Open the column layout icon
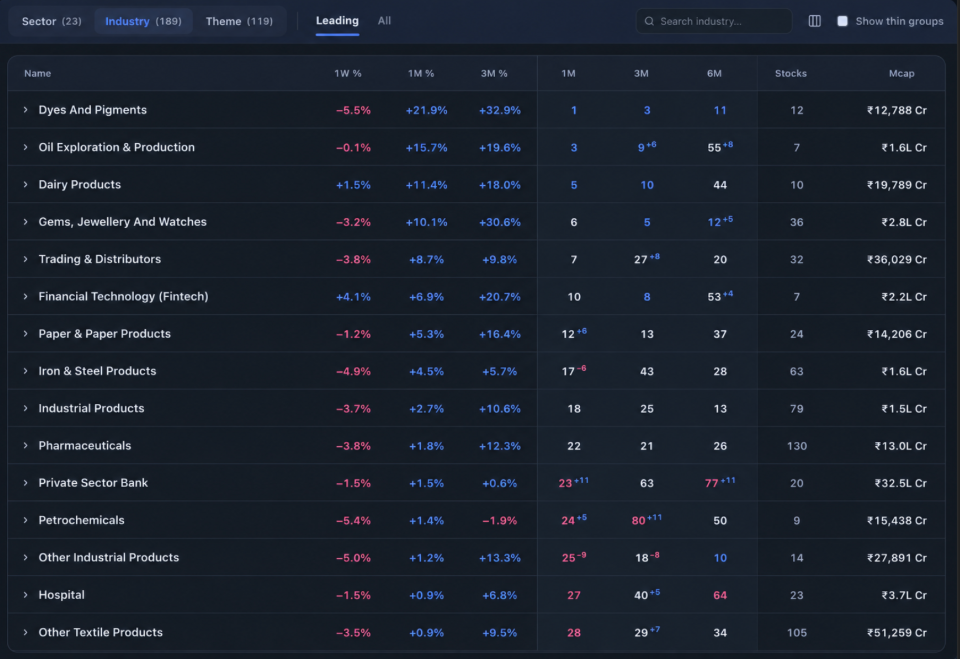The image size is (960, 659). 814,21
